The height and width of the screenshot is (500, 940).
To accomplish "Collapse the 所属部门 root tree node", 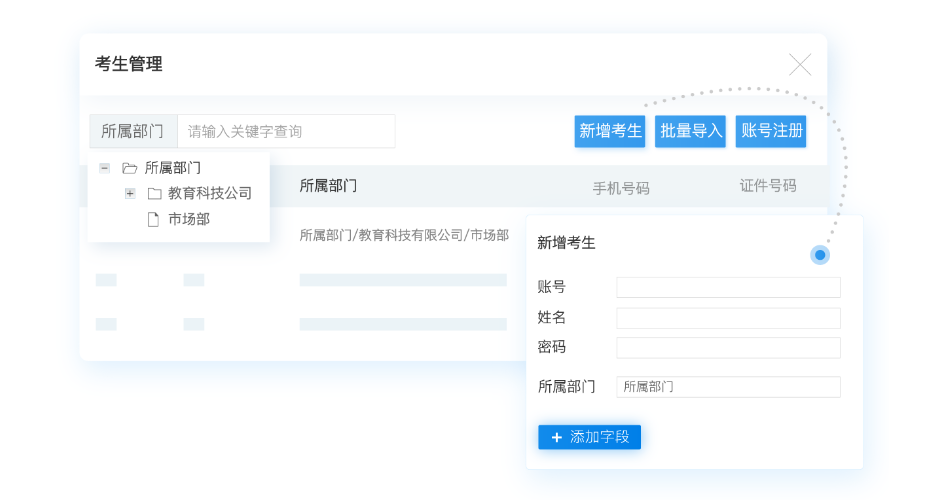I will (x=104, y=168).
